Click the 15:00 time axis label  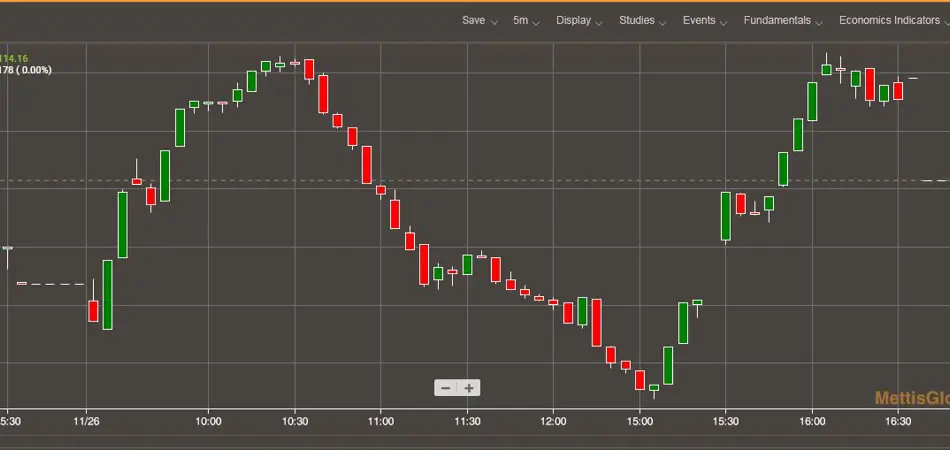pyautogui.click(x=640, y=421)
